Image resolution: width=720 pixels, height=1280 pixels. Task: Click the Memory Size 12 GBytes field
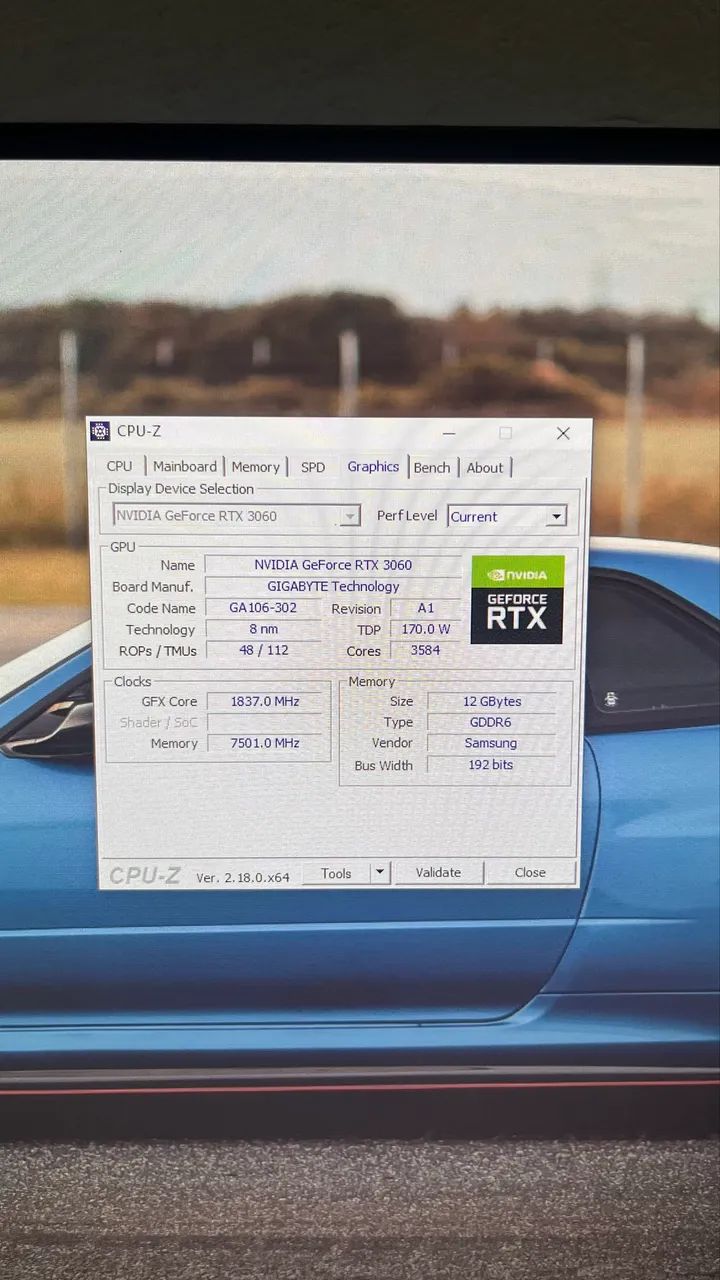491,701
